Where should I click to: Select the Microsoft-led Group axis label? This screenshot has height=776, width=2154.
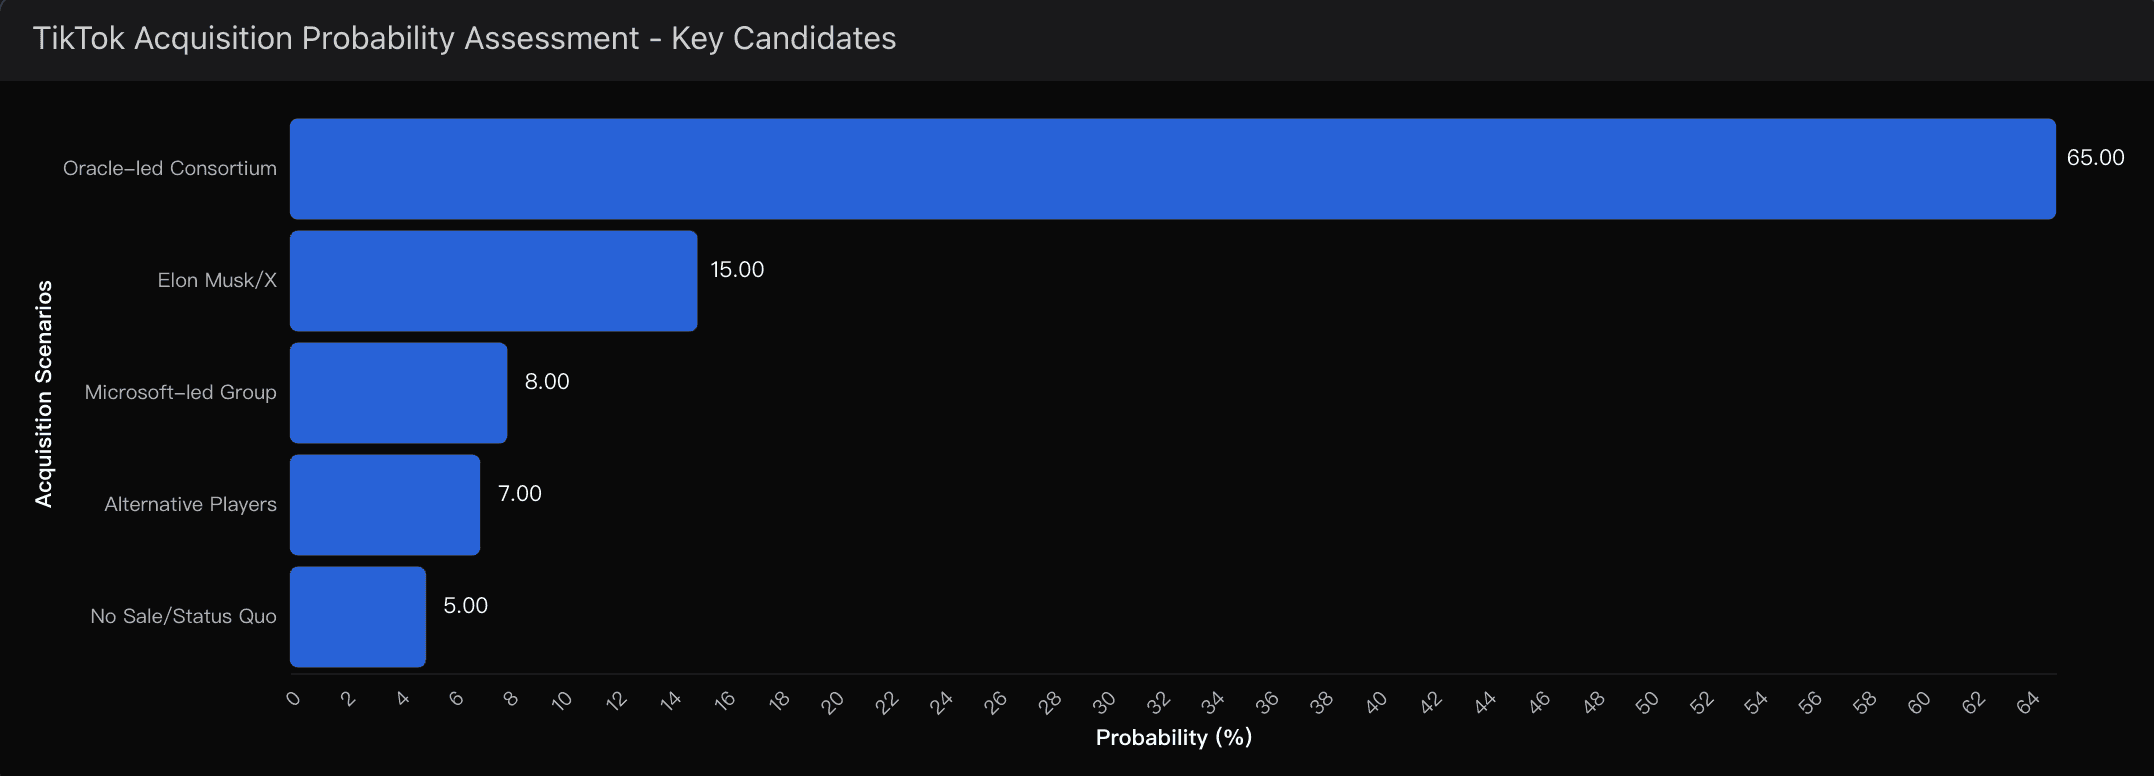[181, 392]
